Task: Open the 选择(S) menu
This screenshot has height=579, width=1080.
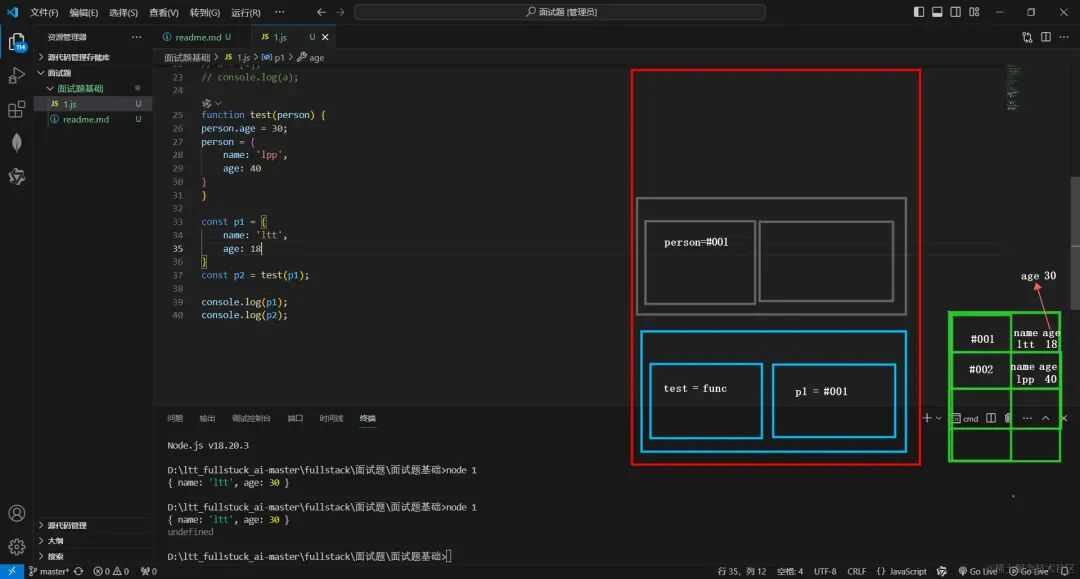Action: tap(123, 12)
